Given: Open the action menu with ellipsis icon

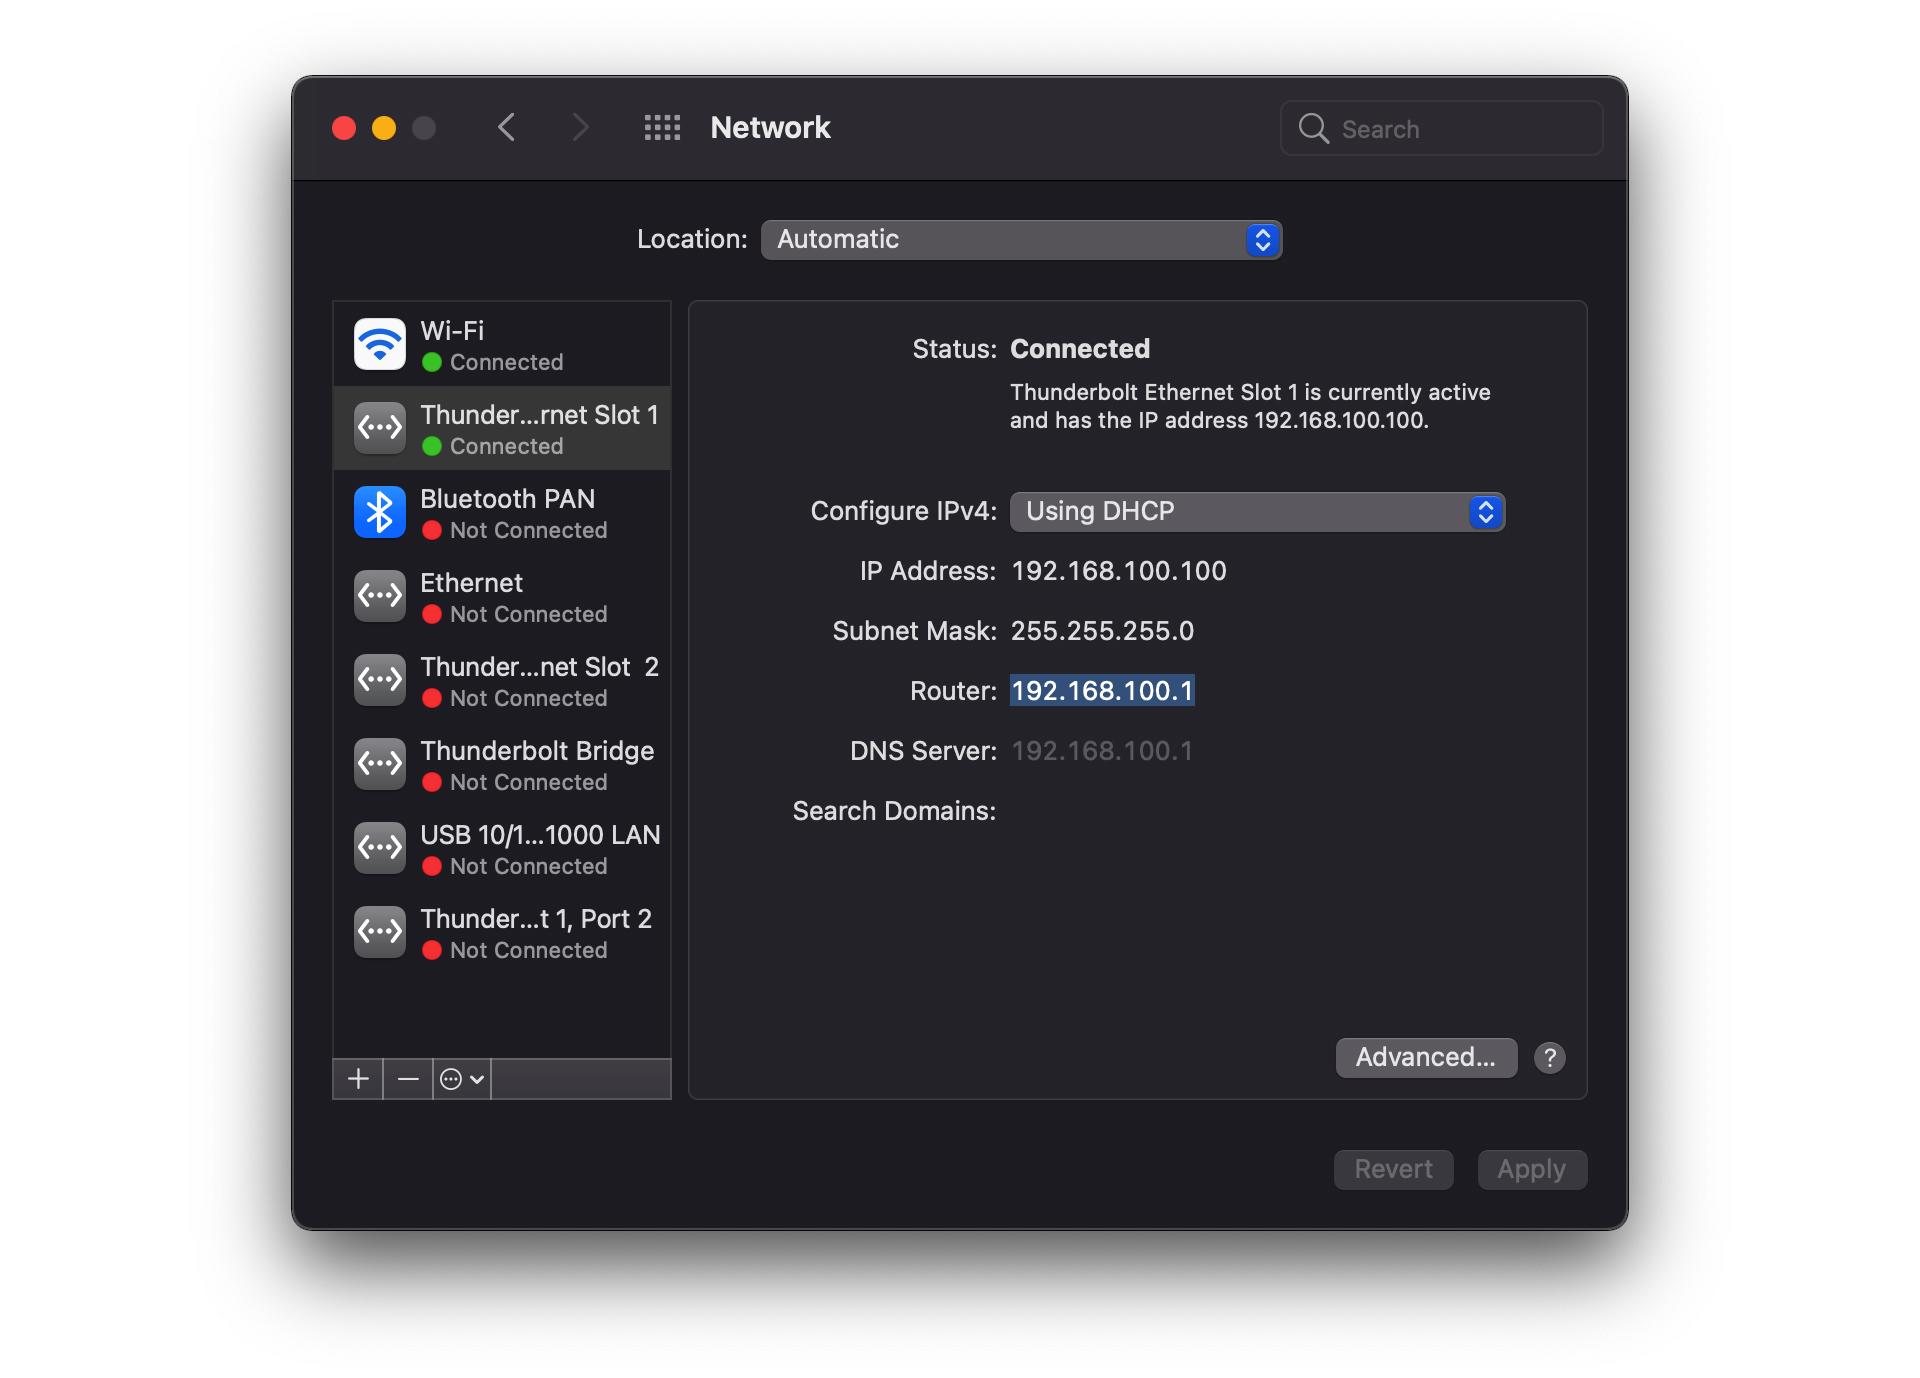Looking at the screenshot, I should [x=462, y=1079].
